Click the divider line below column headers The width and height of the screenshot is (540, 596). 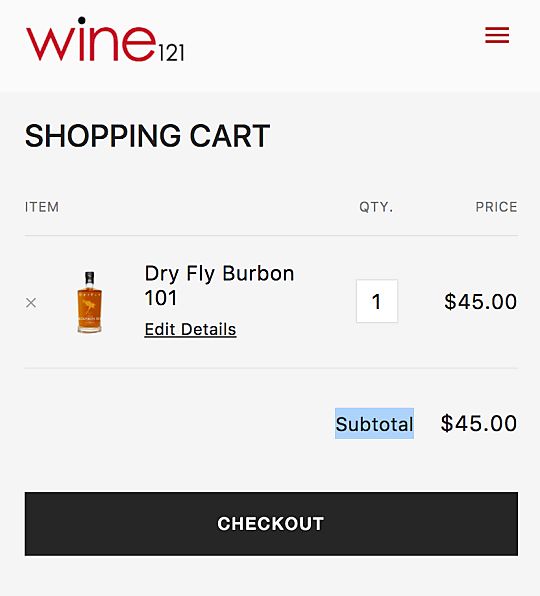(271, 236)
